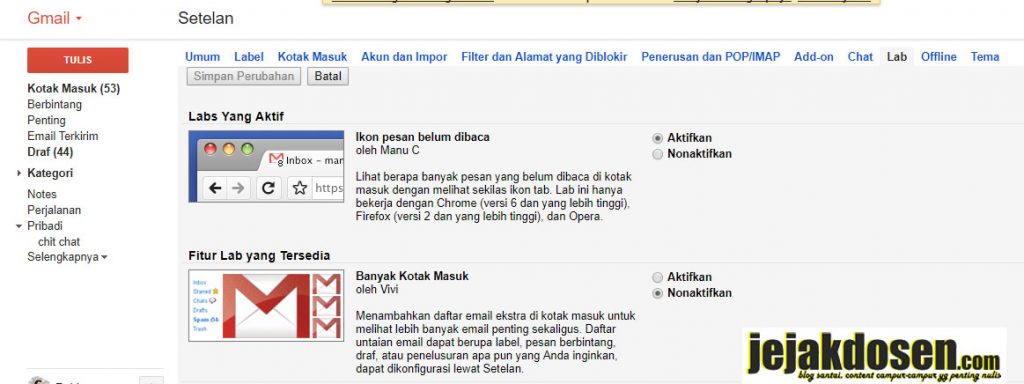Screen dimensions: 1024x384
Task: Switch to the Chat settings tab
Action: coord(860,57)
